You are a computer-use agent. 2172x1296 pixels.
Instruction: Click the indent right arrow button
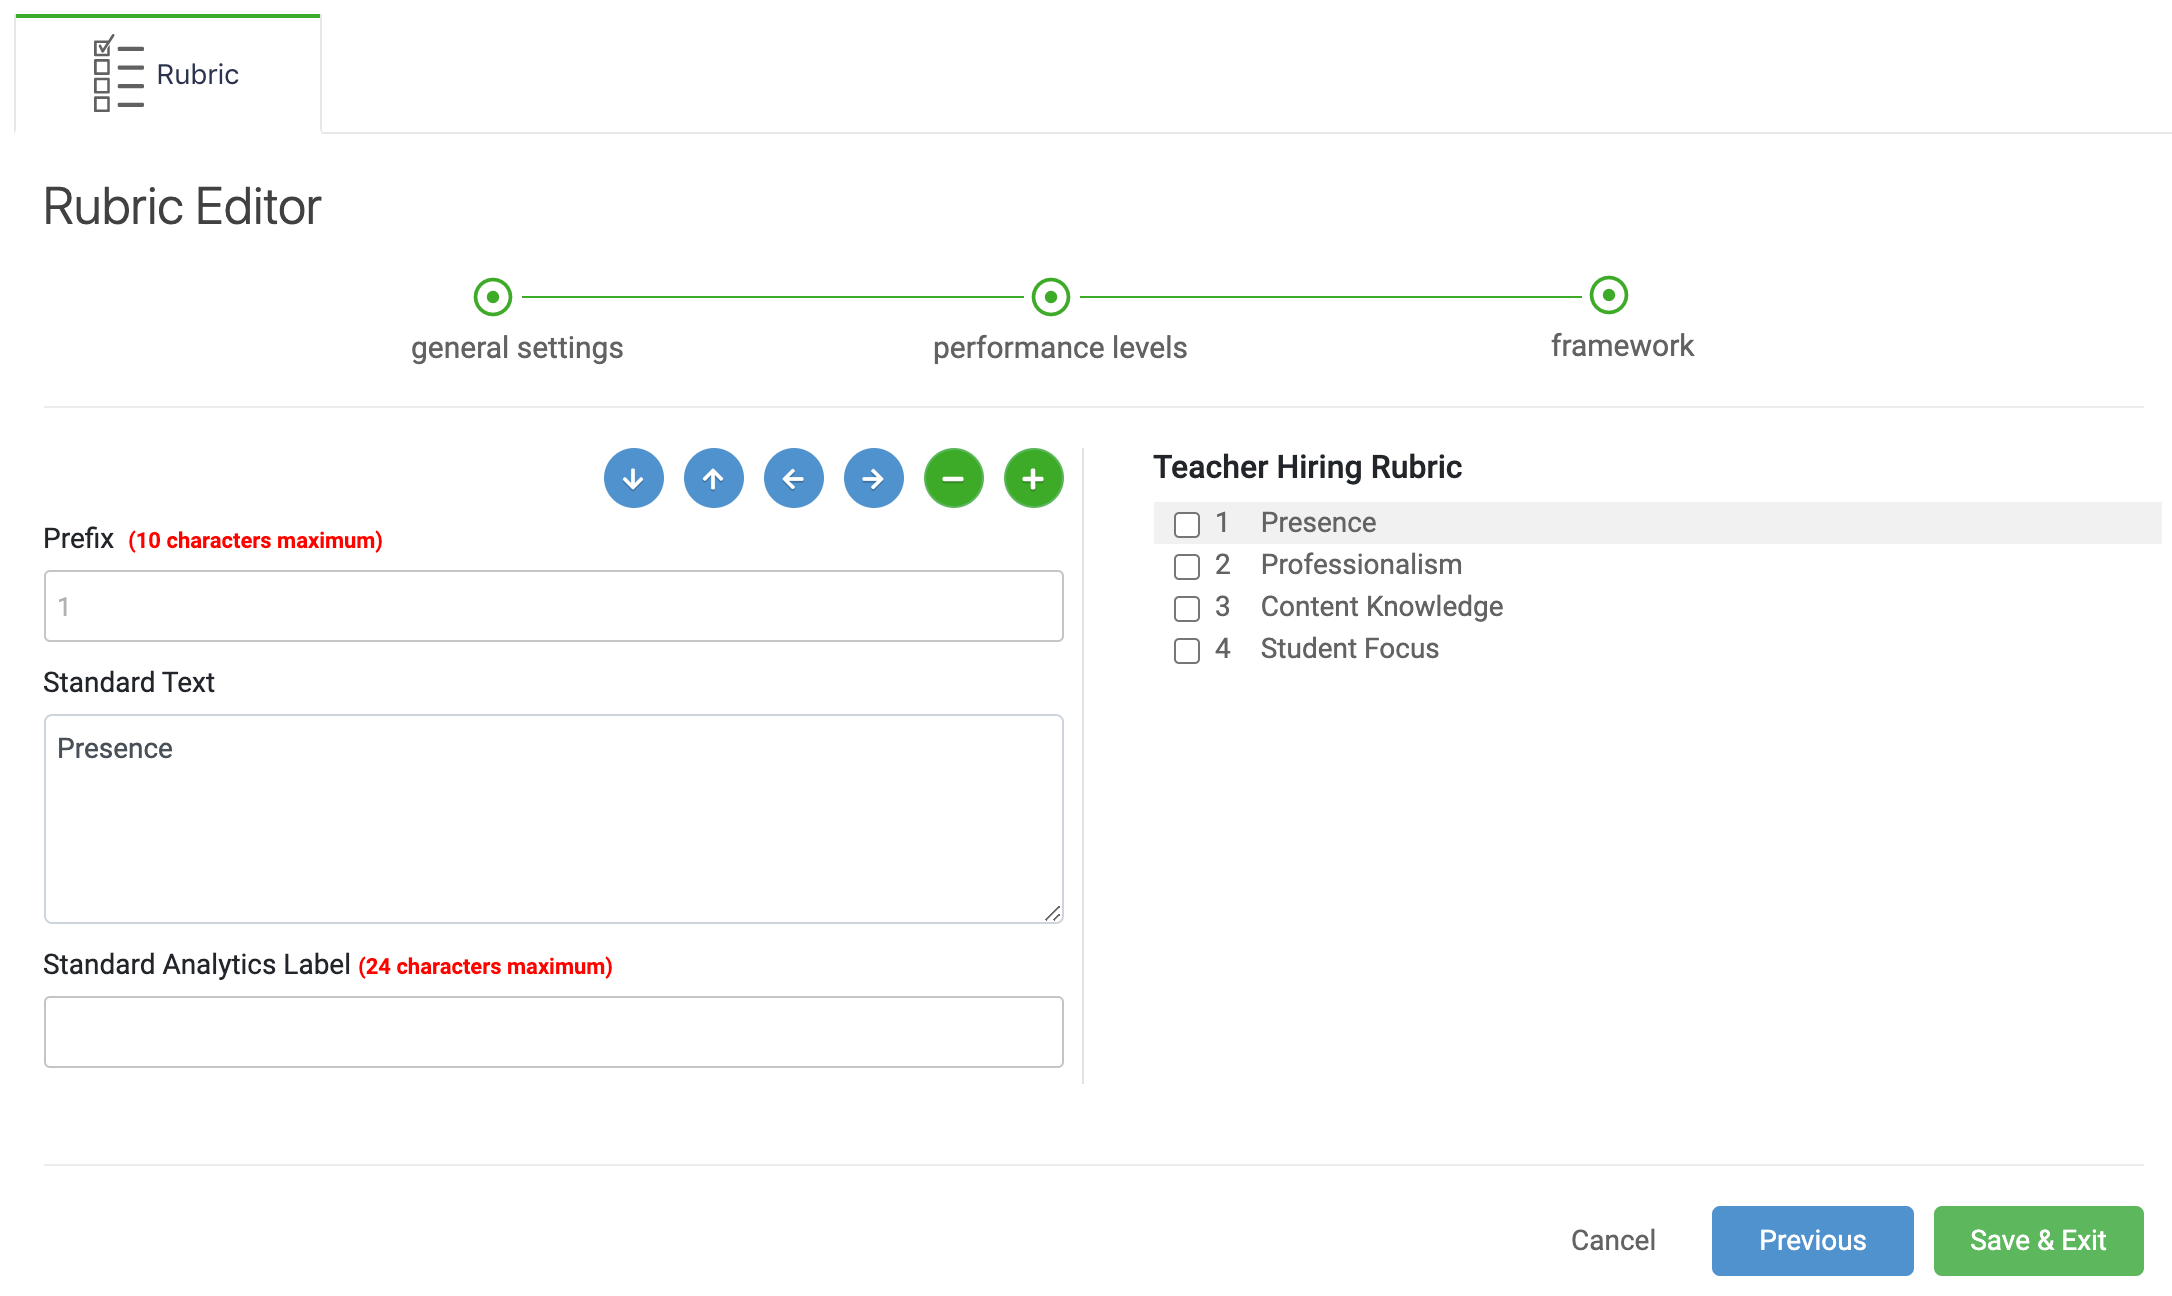pyautogui.click(x=873, y=478)
